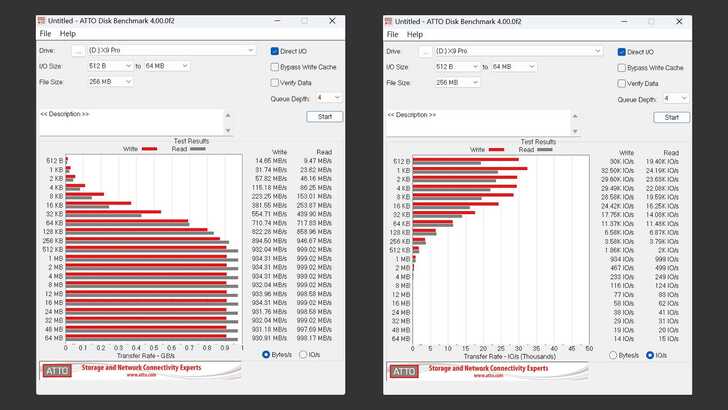Screen dimensions: 728x410
Task: Select the IO/s radio button in left window
Action: 303,354
